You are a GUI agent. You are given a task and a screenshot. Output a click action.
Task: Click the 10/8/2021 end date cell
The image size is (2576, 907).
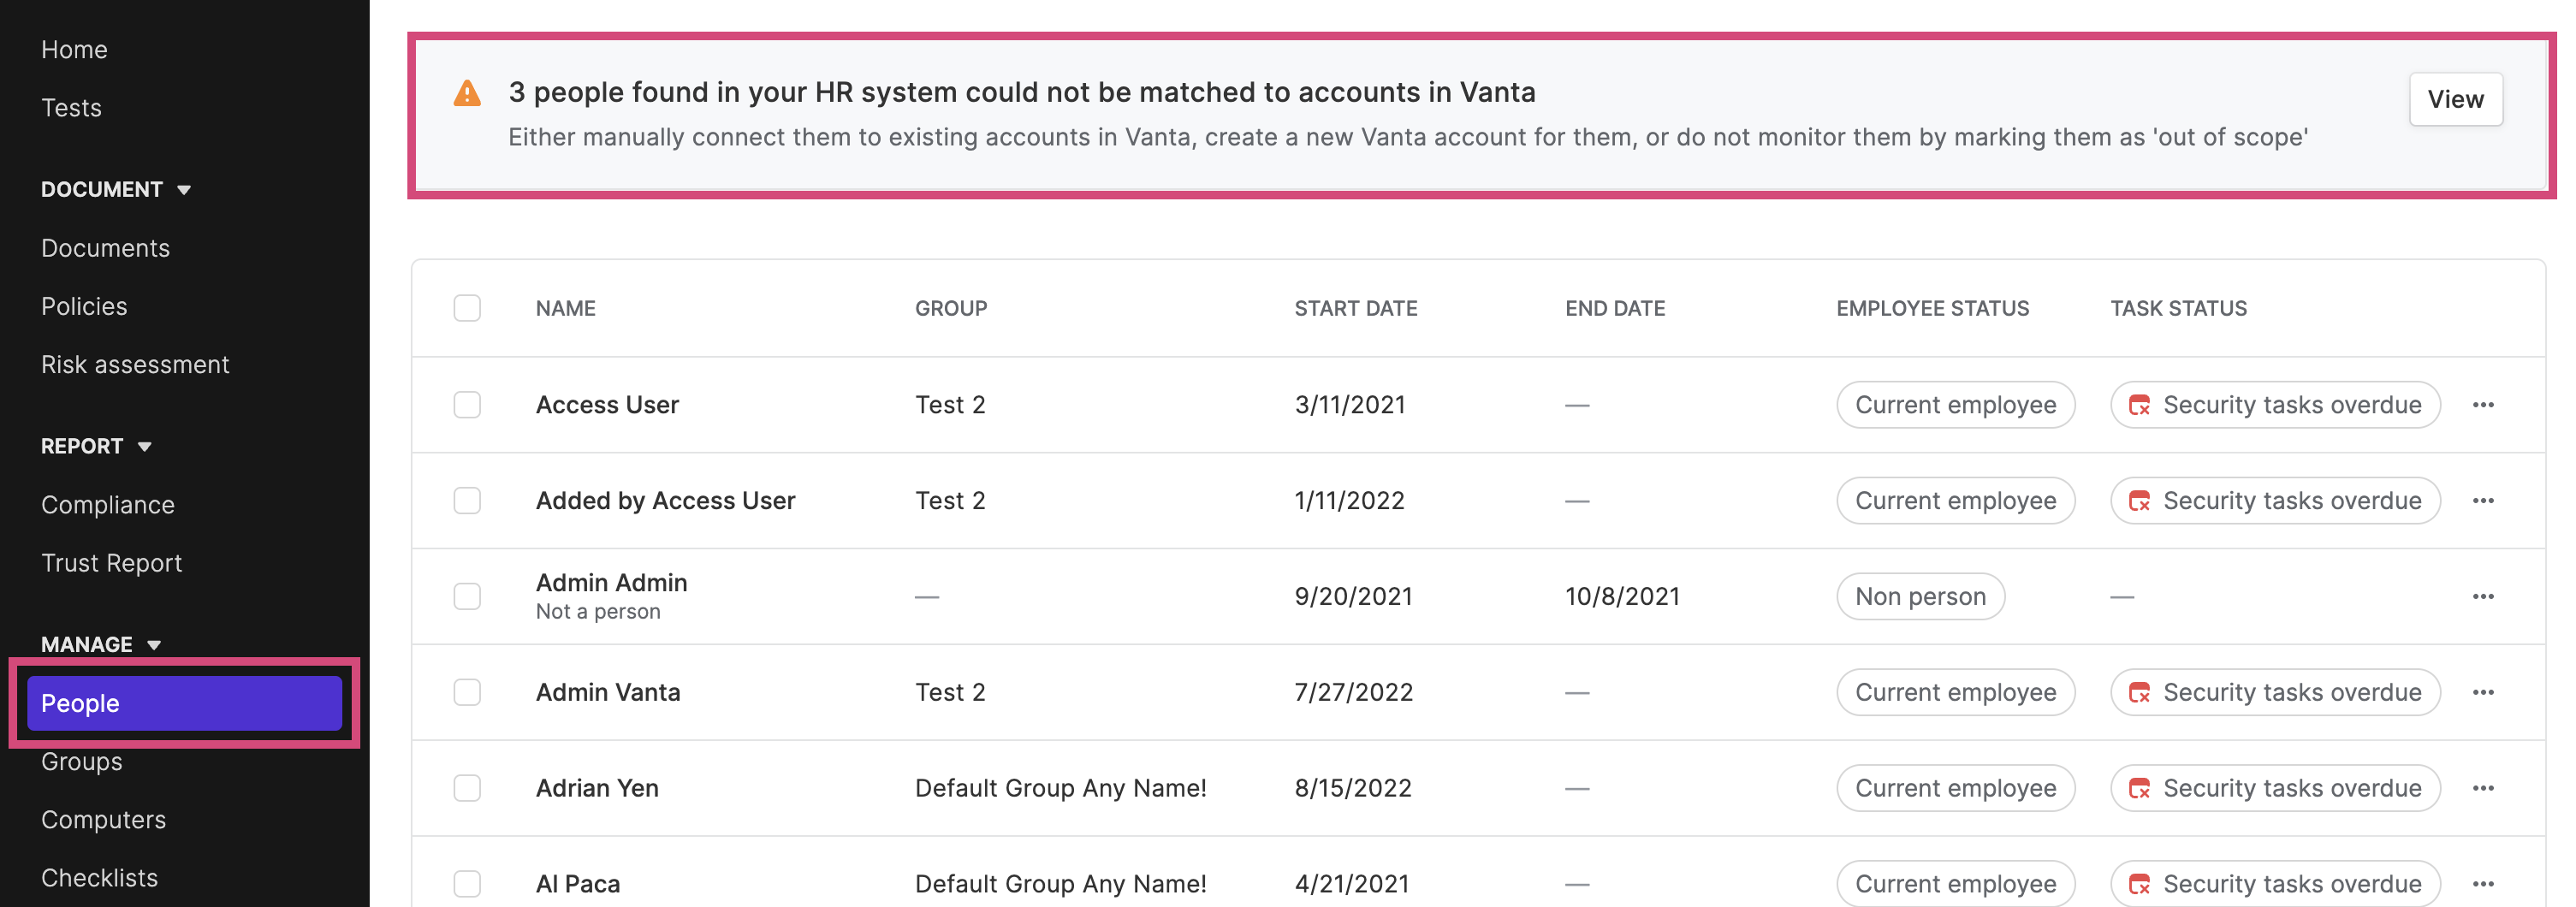pos(1622,597)
